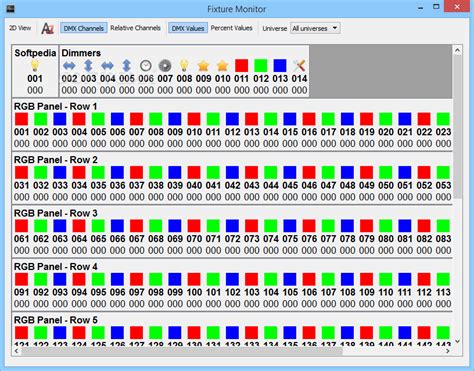Click the Dimmers blue swatch for channel 013
Screen dimensions: 474x371
click(280, 66)
